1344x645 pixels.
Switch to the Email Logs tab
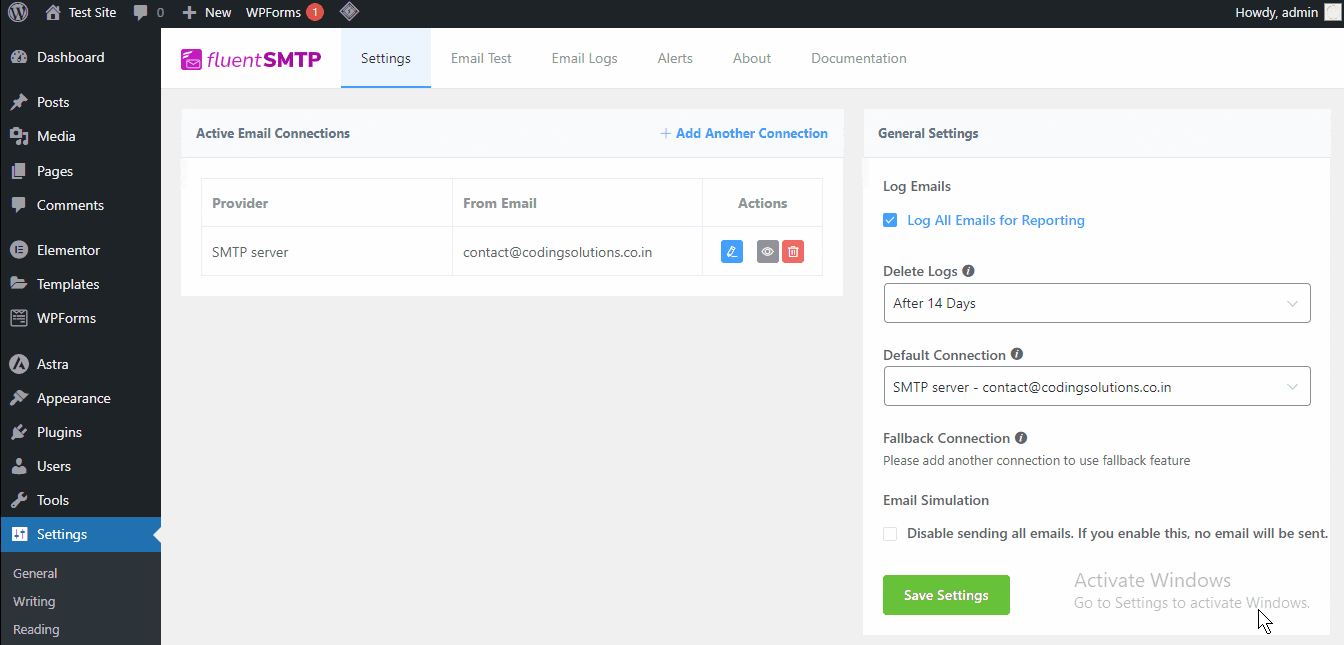coord(584,58)
